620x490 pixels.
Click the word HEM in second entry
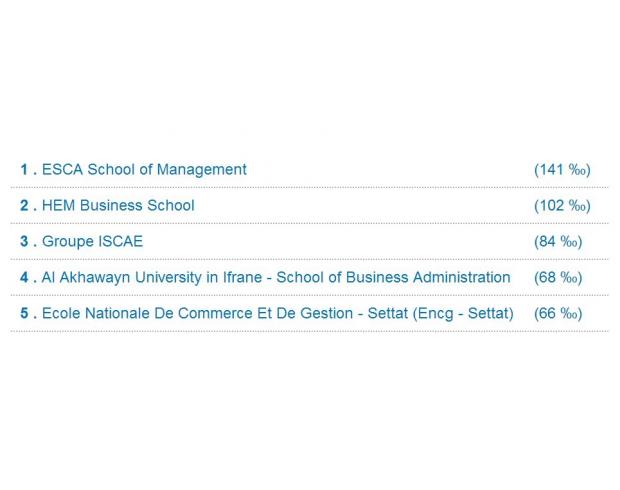coord(59,206)
